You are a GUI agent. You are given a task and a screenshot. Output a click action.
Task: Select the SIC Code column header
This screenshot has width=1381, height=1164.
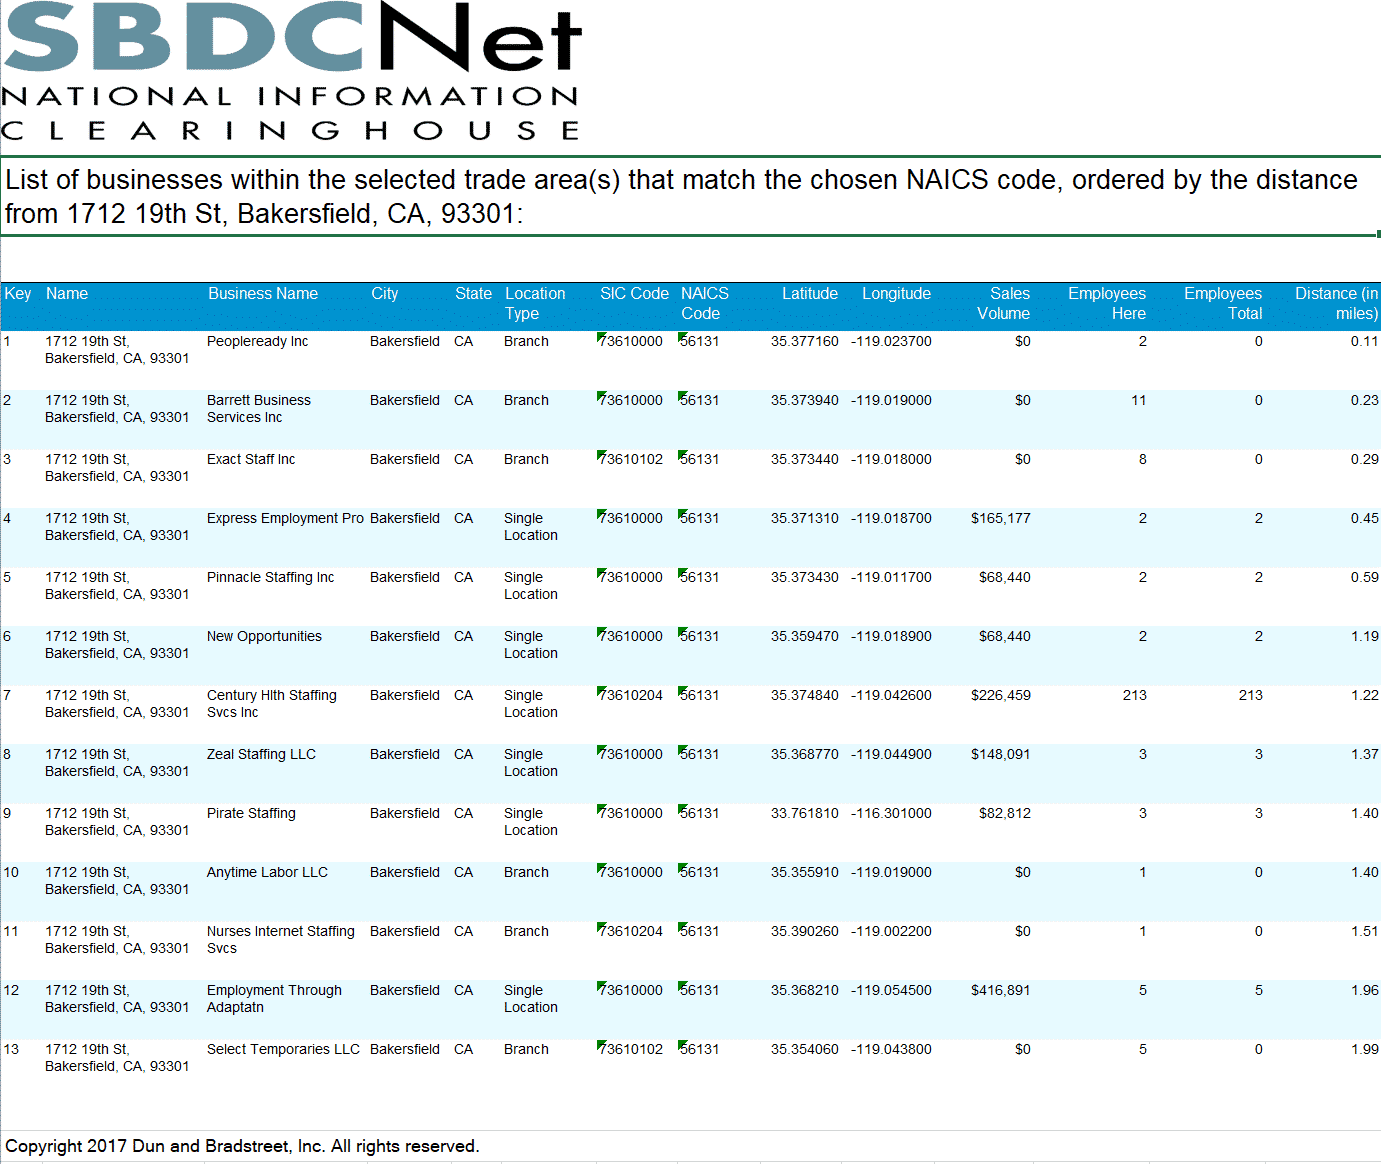tap(634, 294)
